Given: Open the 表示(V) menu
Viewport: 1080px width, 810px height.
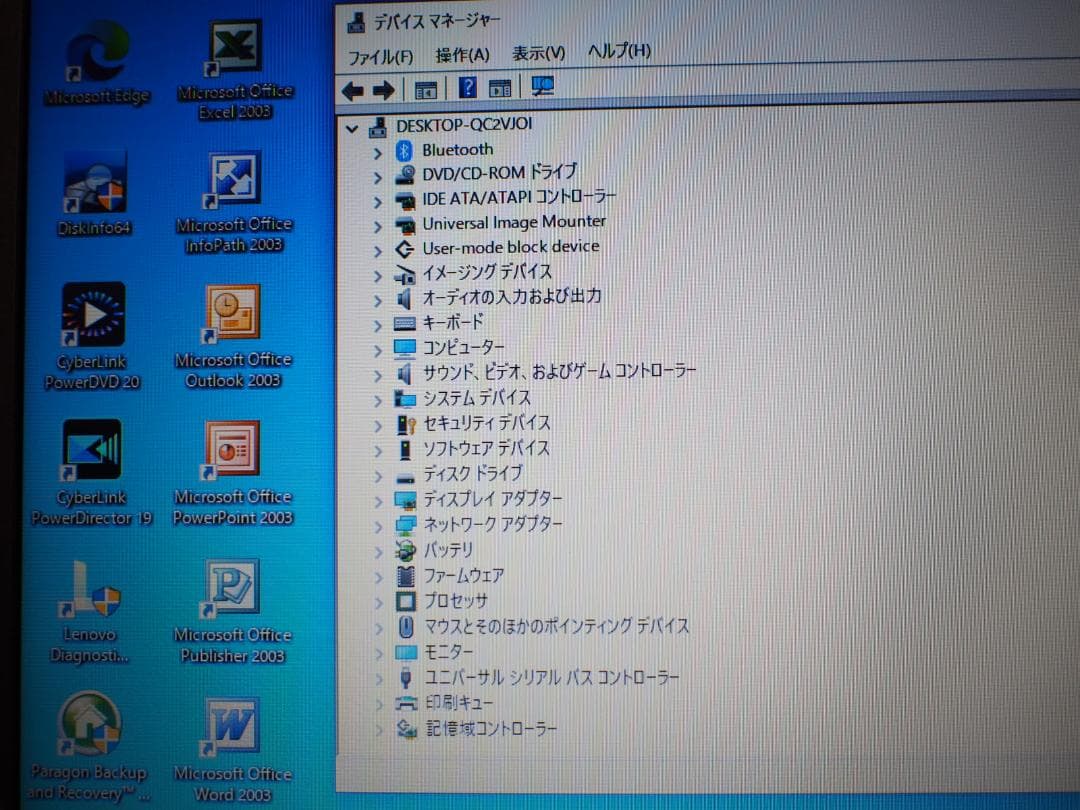Looking at the screenshot, I should point(538,53).
